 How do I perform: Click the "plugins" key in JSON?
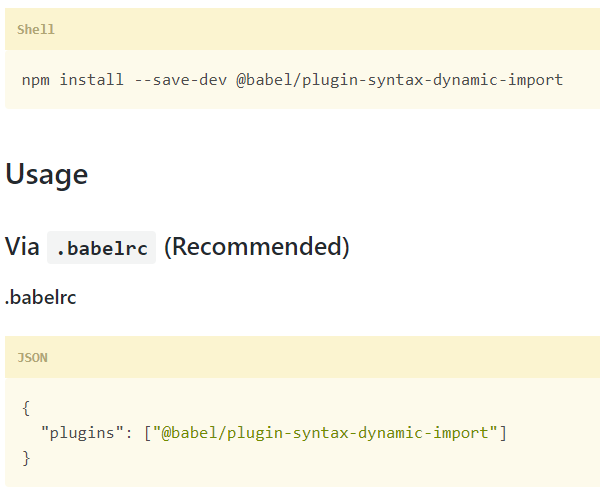82,433
